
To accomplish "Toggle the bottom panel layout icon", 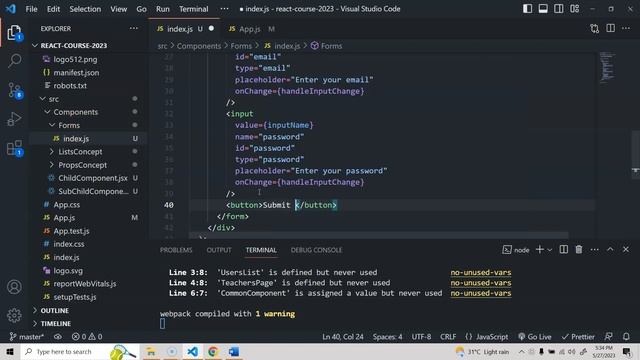I will [x=543, y=9].
